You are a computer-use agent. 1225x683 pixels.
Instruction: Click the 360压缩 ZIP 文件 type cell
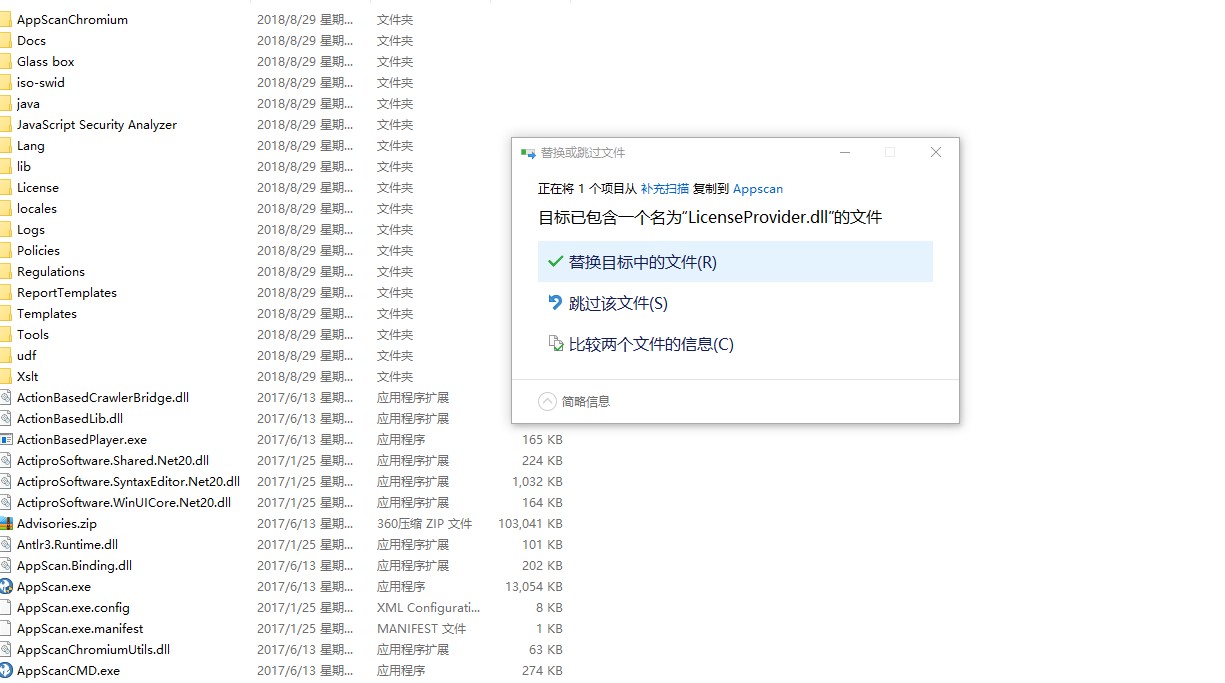point(424,523)
